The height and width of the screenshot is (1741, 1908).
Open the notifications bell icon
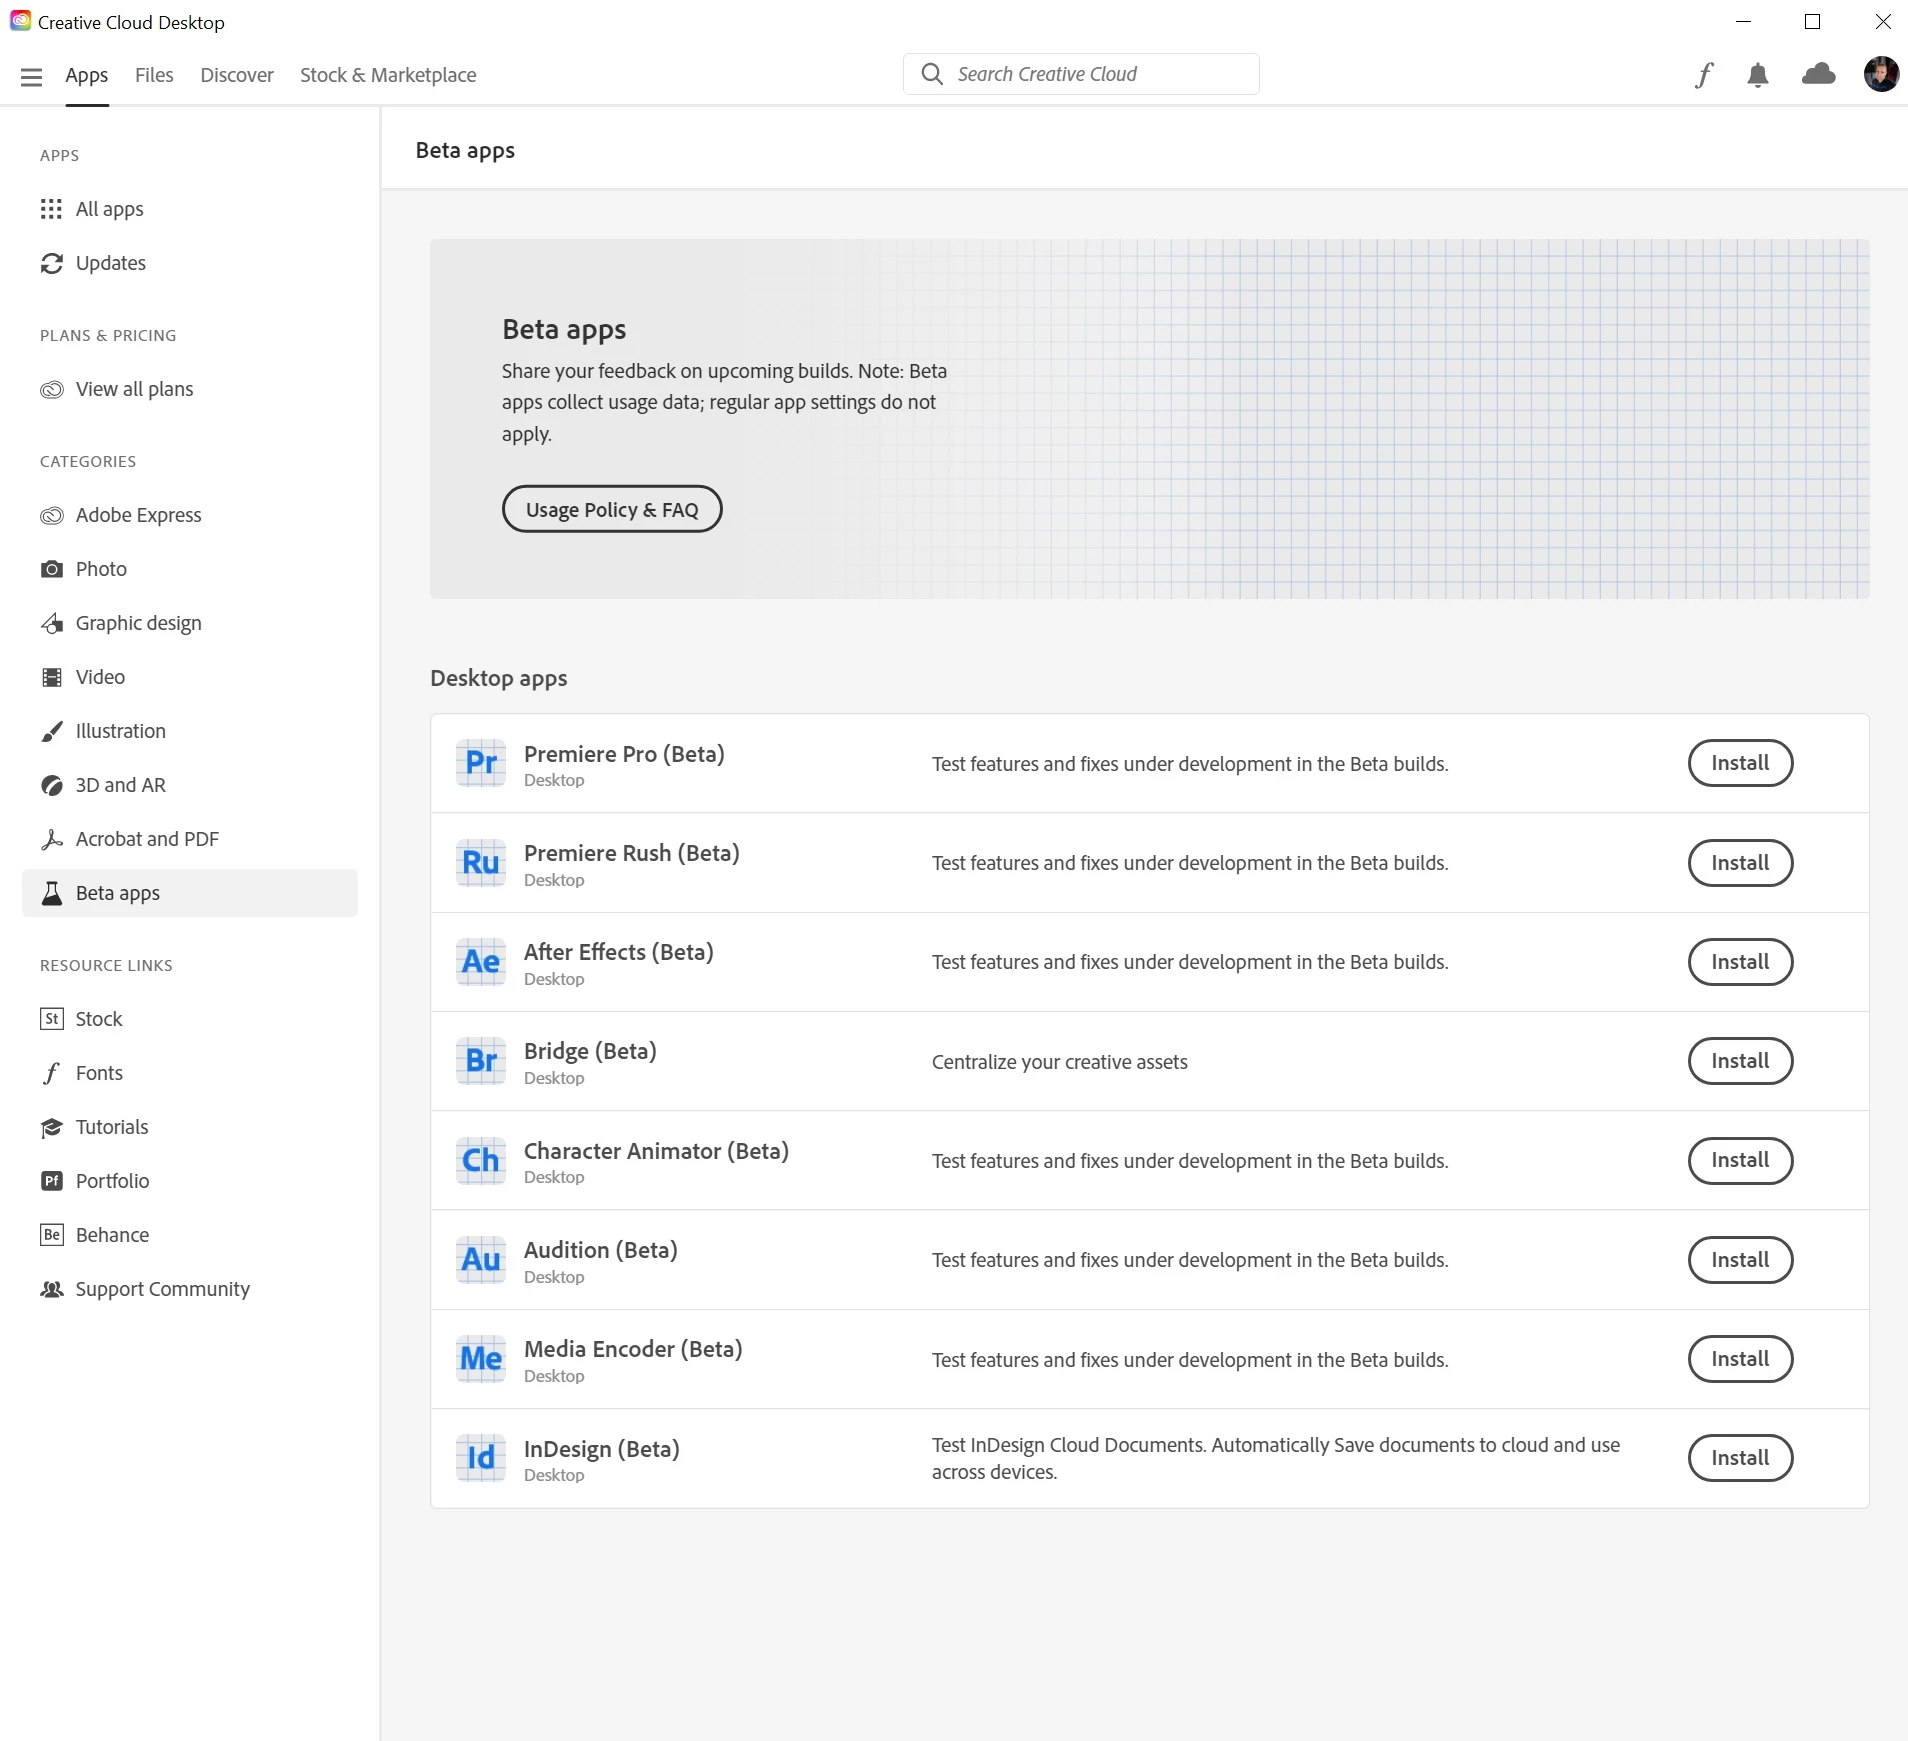click(1758, 75)
